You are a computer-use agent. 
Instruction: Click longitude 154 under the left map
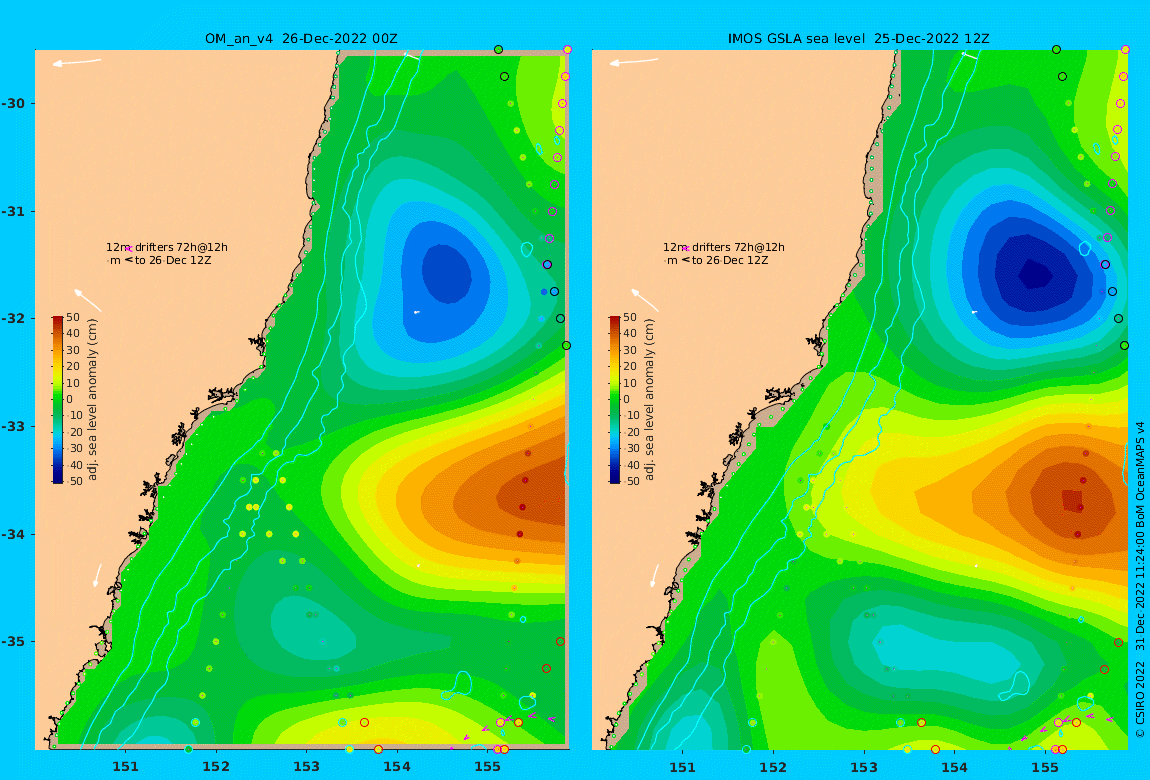click(x=397, y=767)
